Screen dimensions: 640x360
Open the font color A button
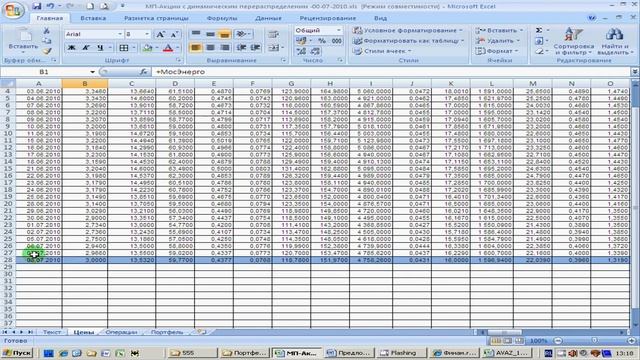(167, 48)
